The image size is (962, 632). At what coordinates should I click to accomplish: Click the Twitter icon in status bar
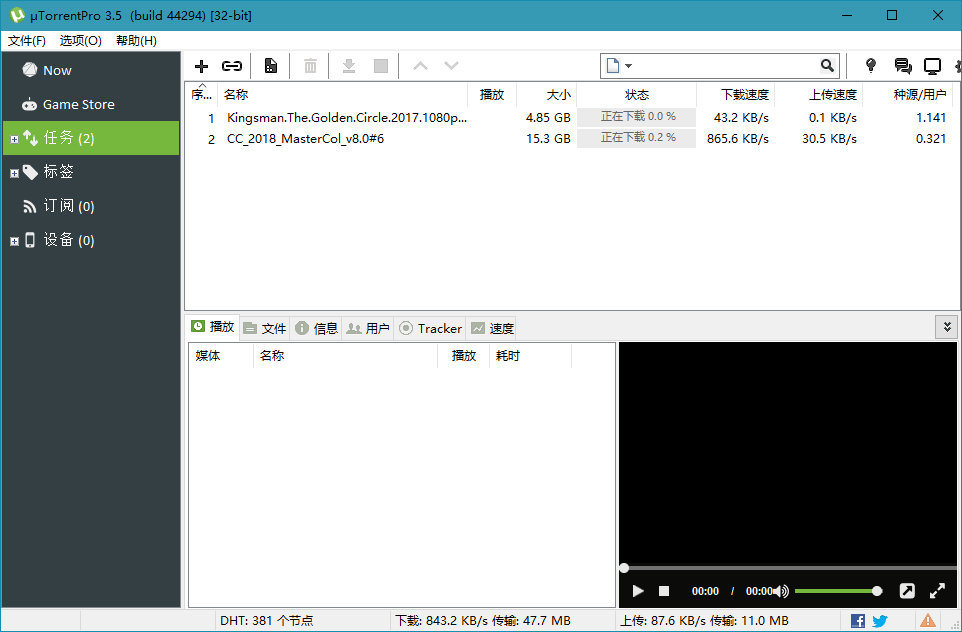pos(880,621)
